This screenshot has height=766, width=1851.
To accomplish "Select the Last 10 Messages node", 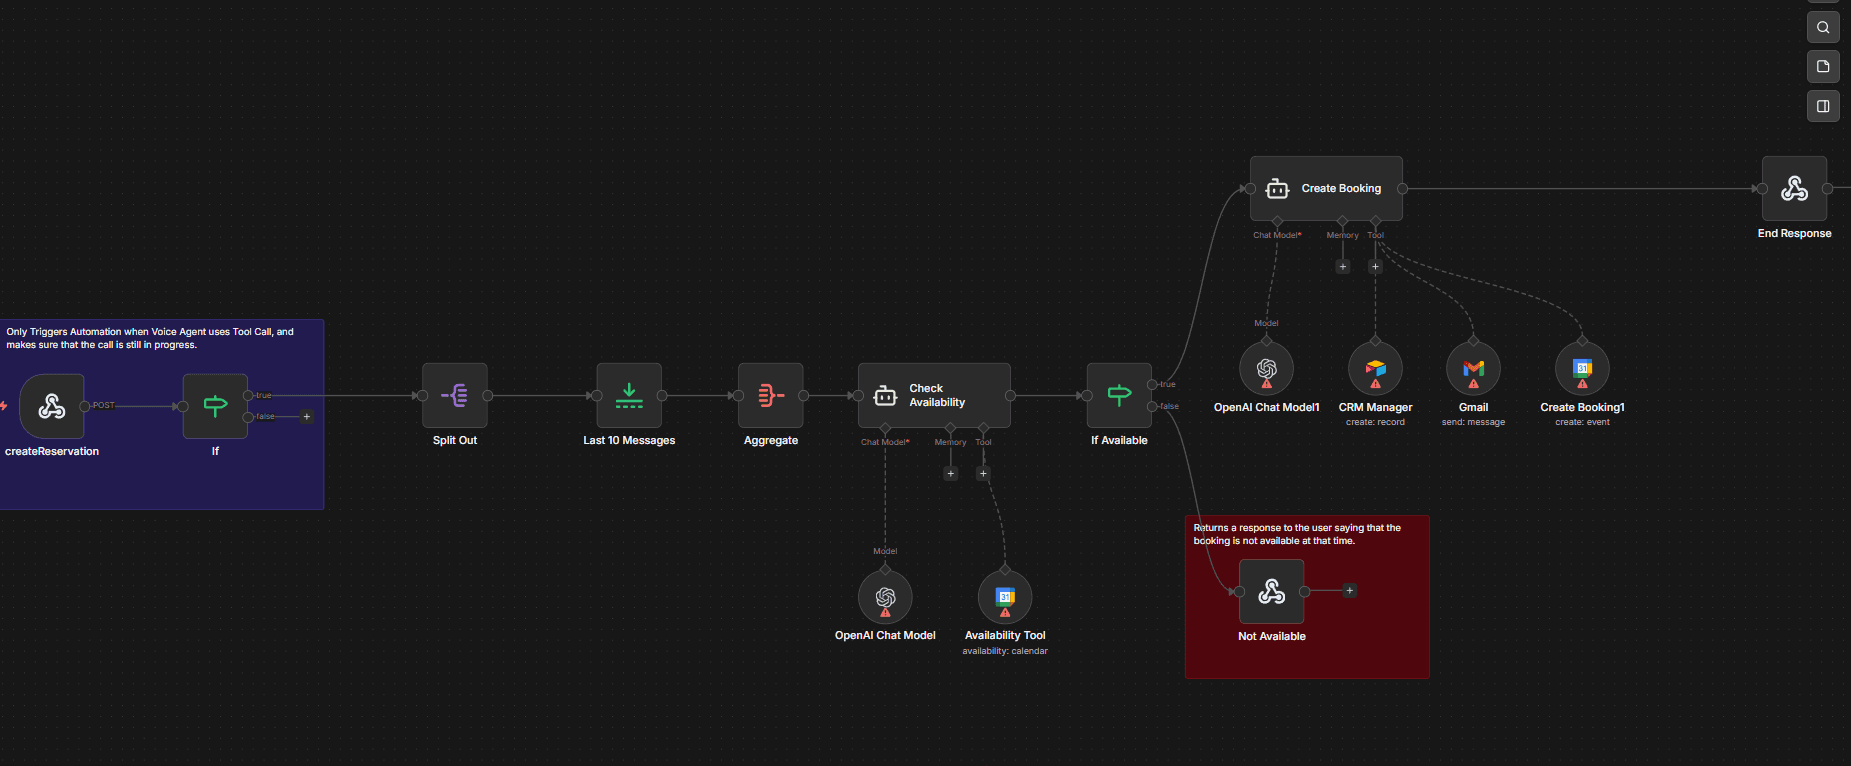I will 629,395.
